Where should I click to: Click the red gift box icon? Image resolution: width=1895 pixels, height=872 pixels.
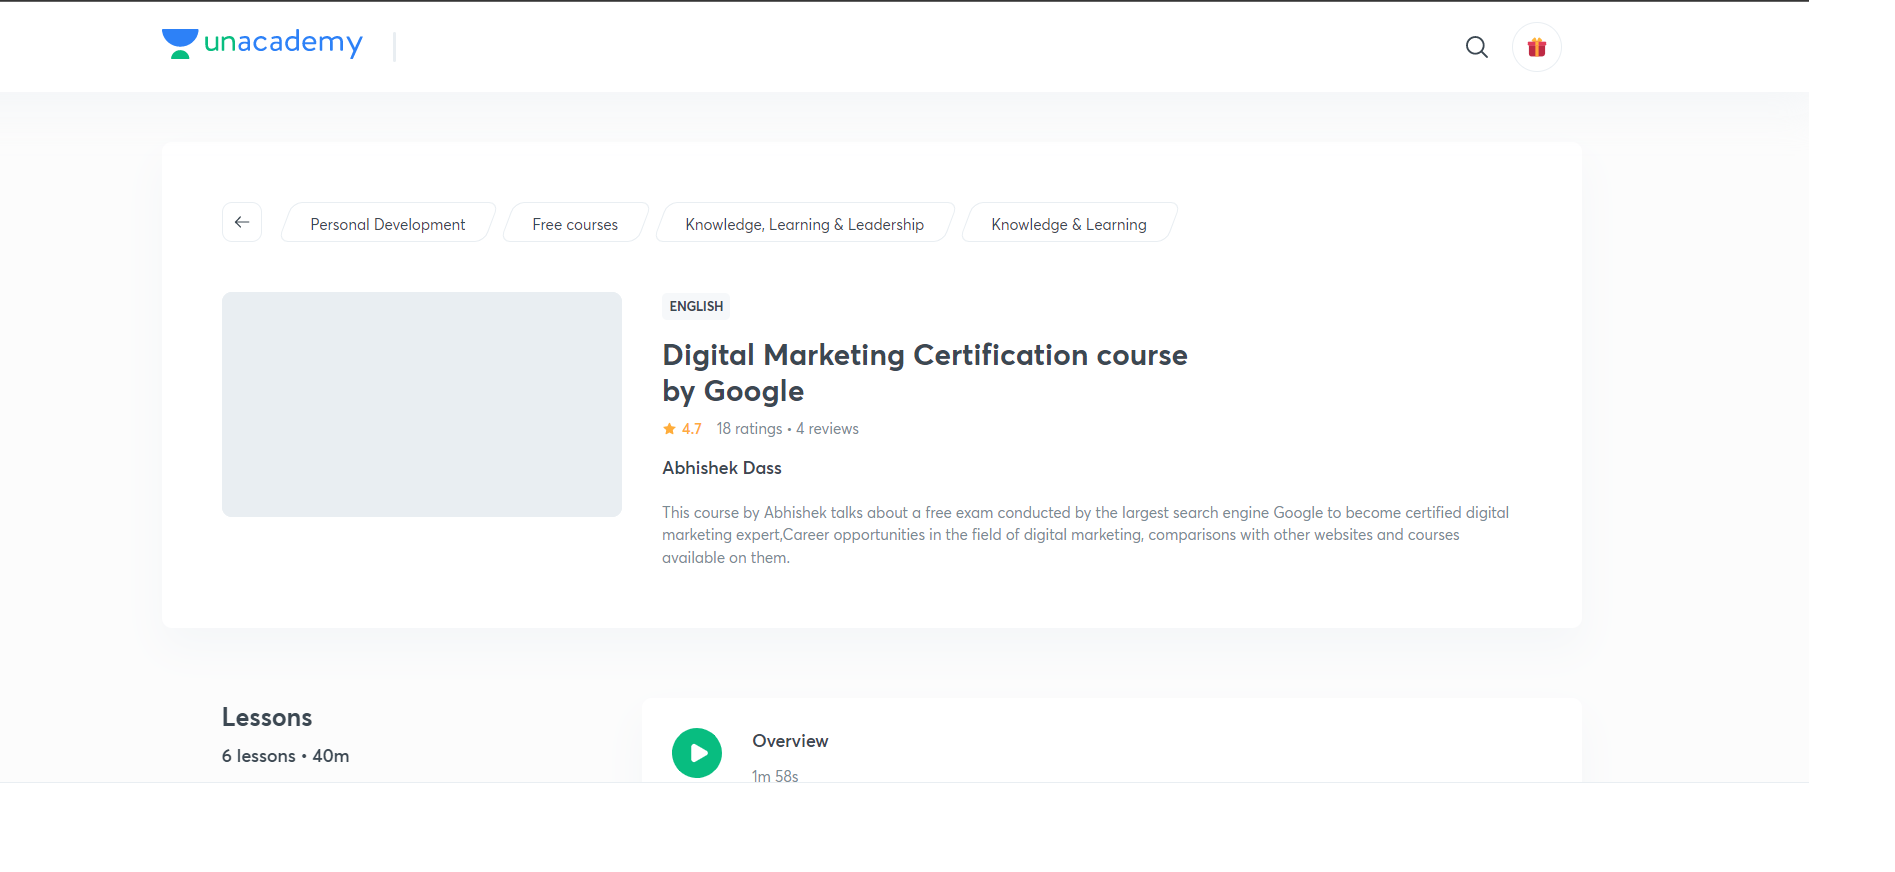[1536, 47]
